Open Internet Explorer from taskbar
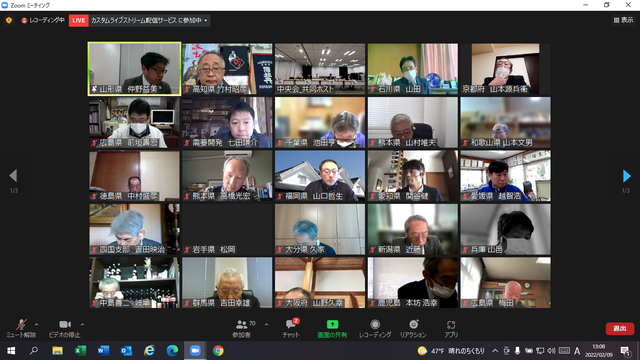 tap(149, 351)
